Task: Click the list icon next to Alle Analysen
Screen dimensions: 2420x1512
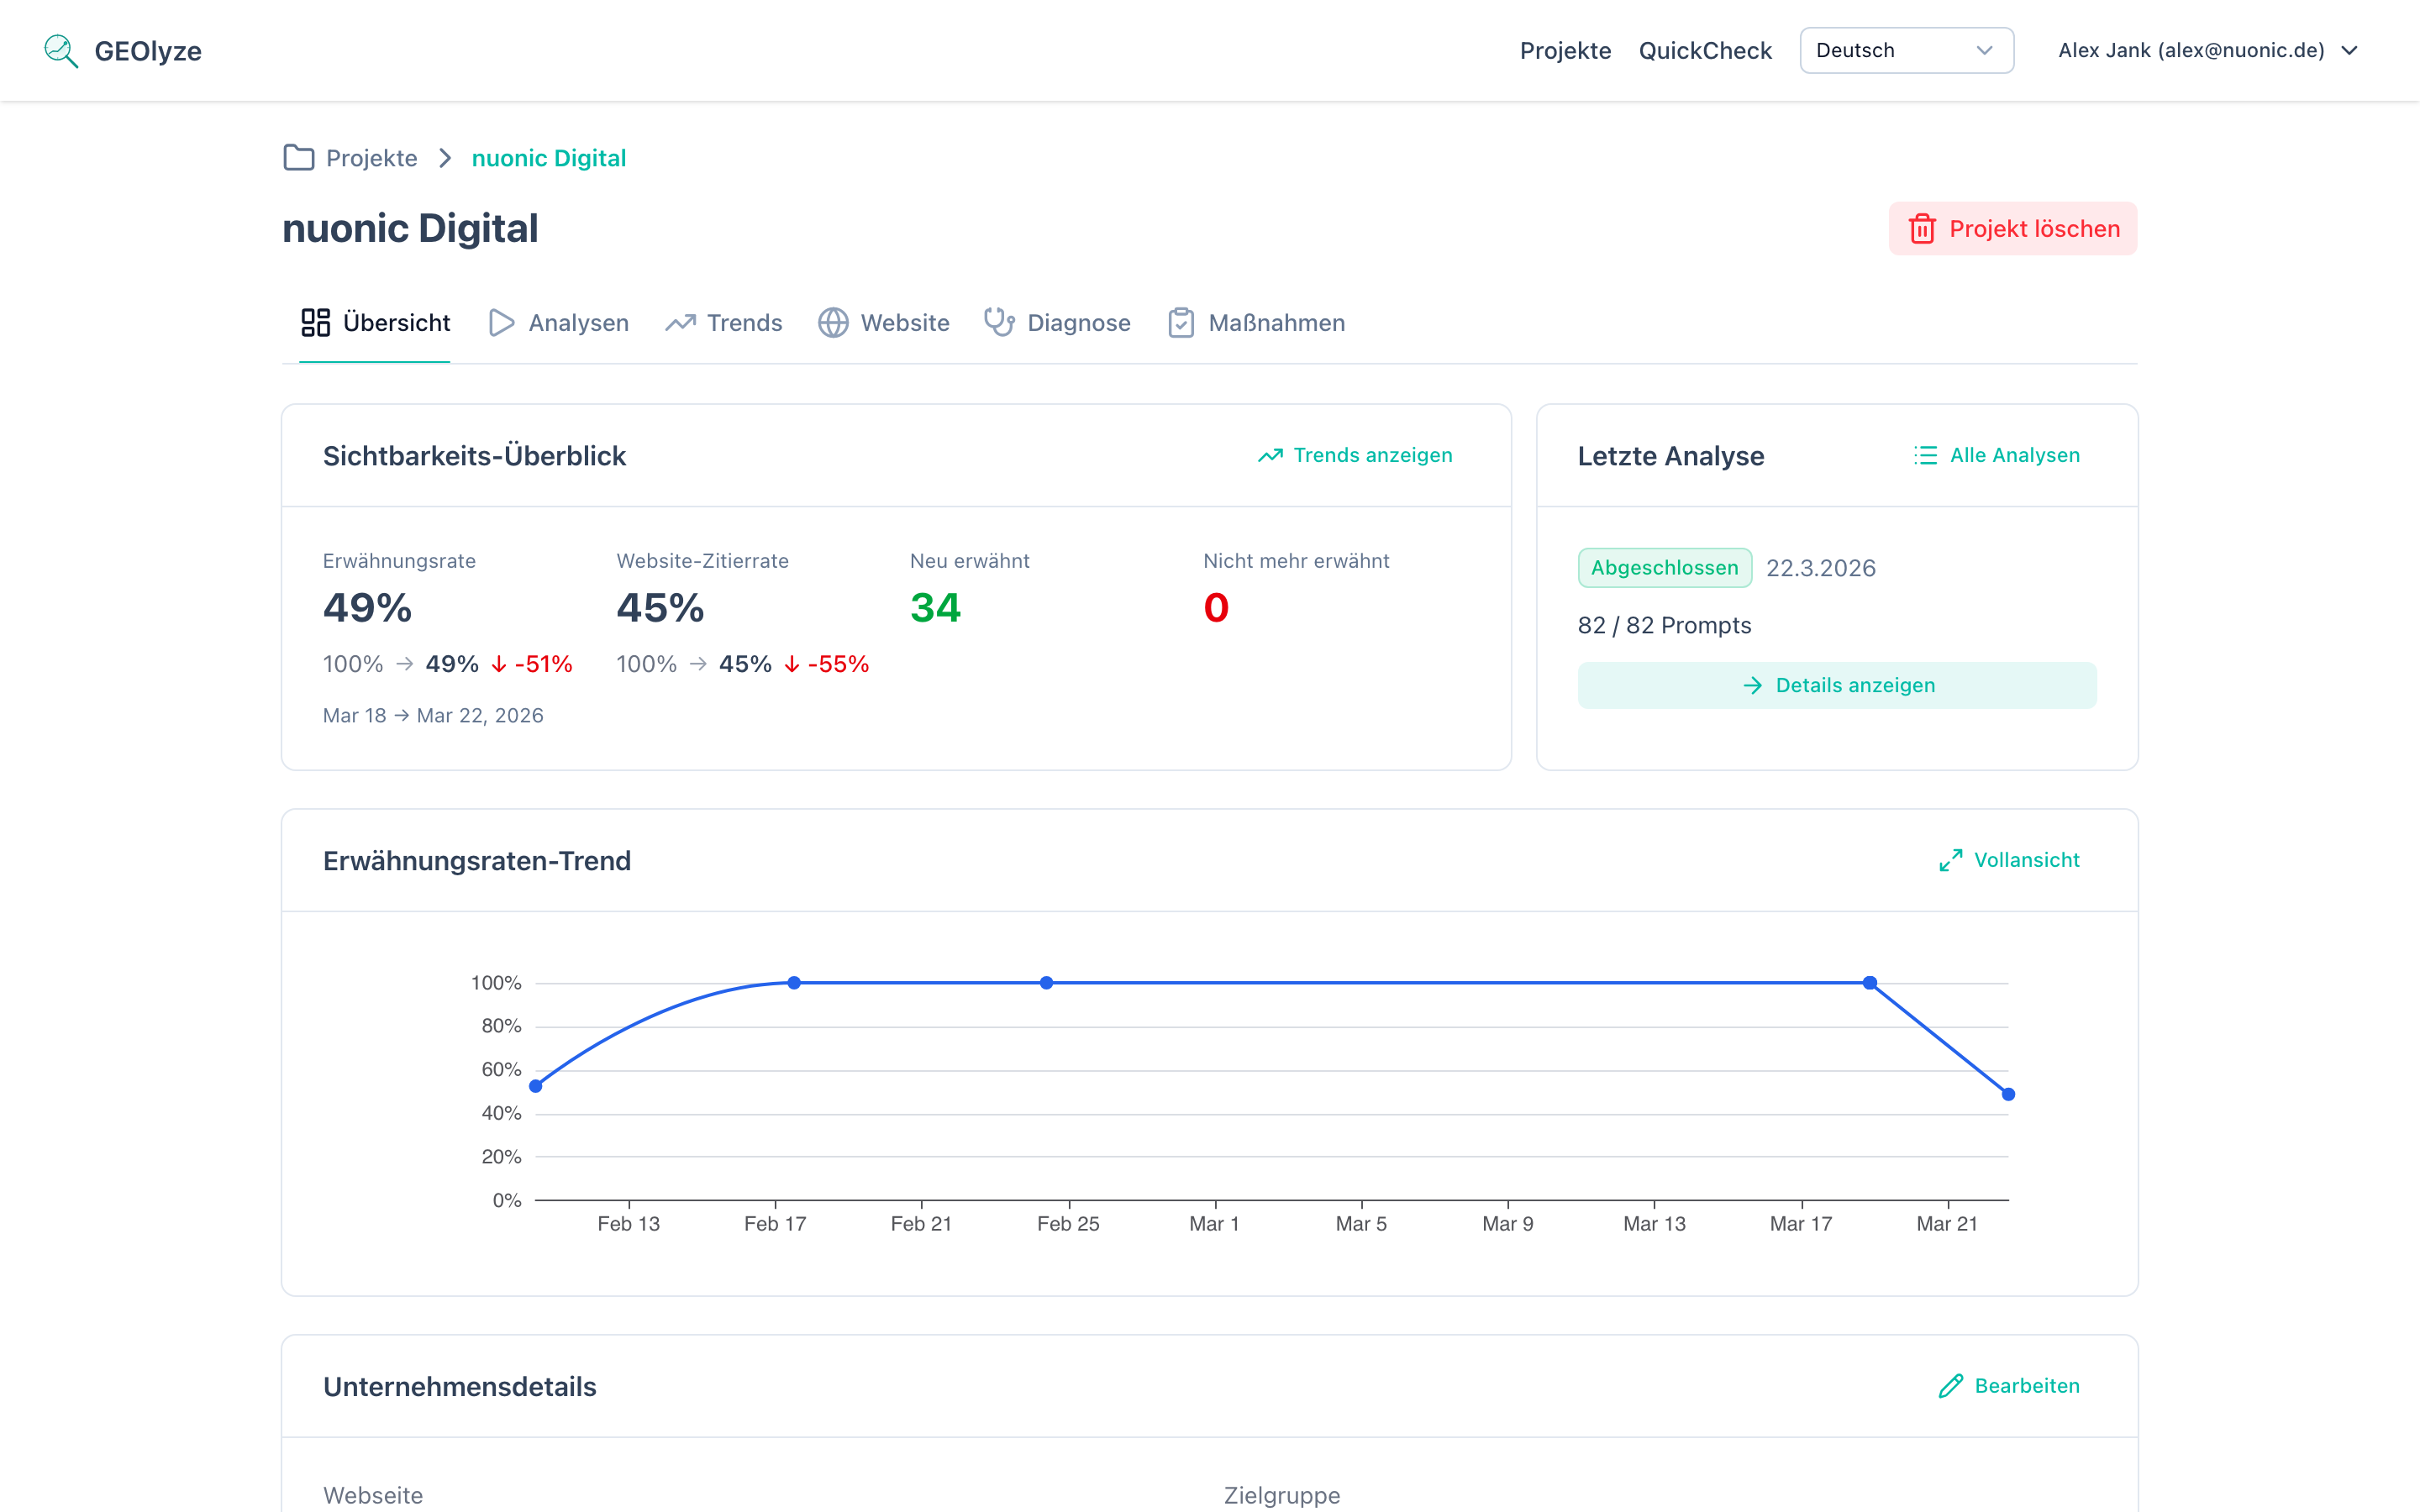Action: 1925,455
